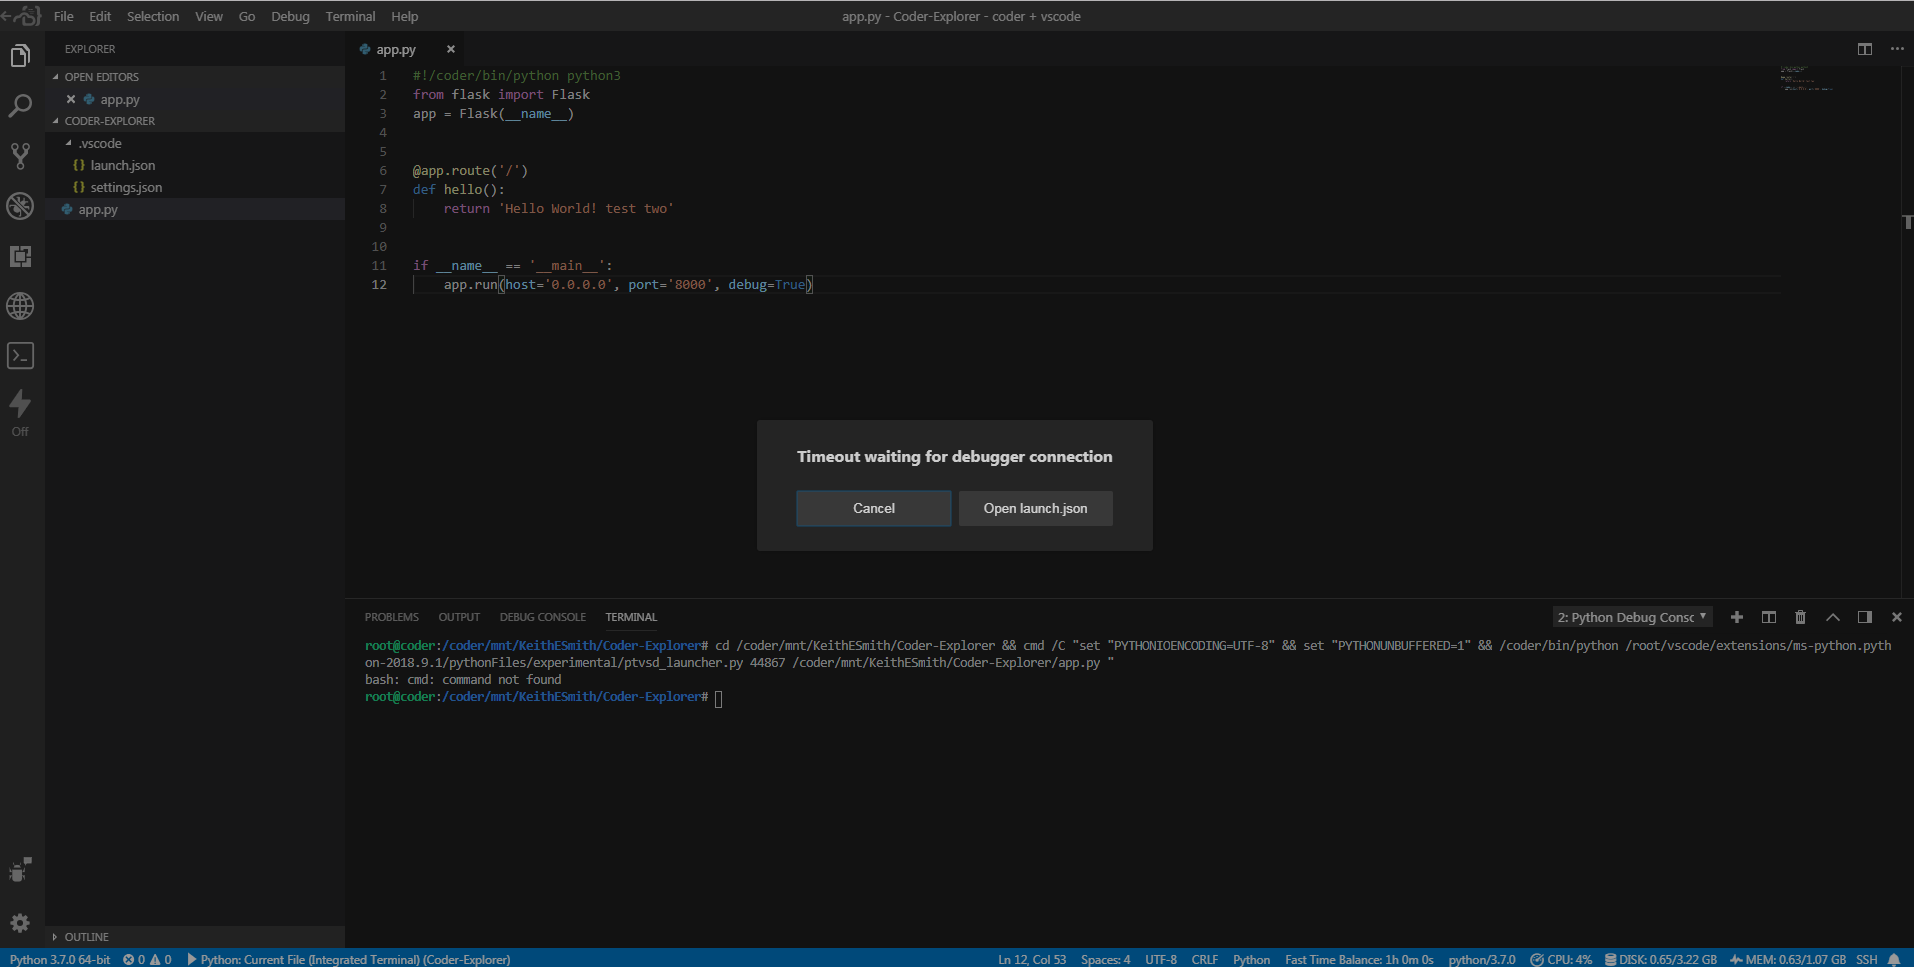This screenshot has width=1914, height=967.
Task: Click Fast Time Balance in status bar
Action: coord(1359,959)
